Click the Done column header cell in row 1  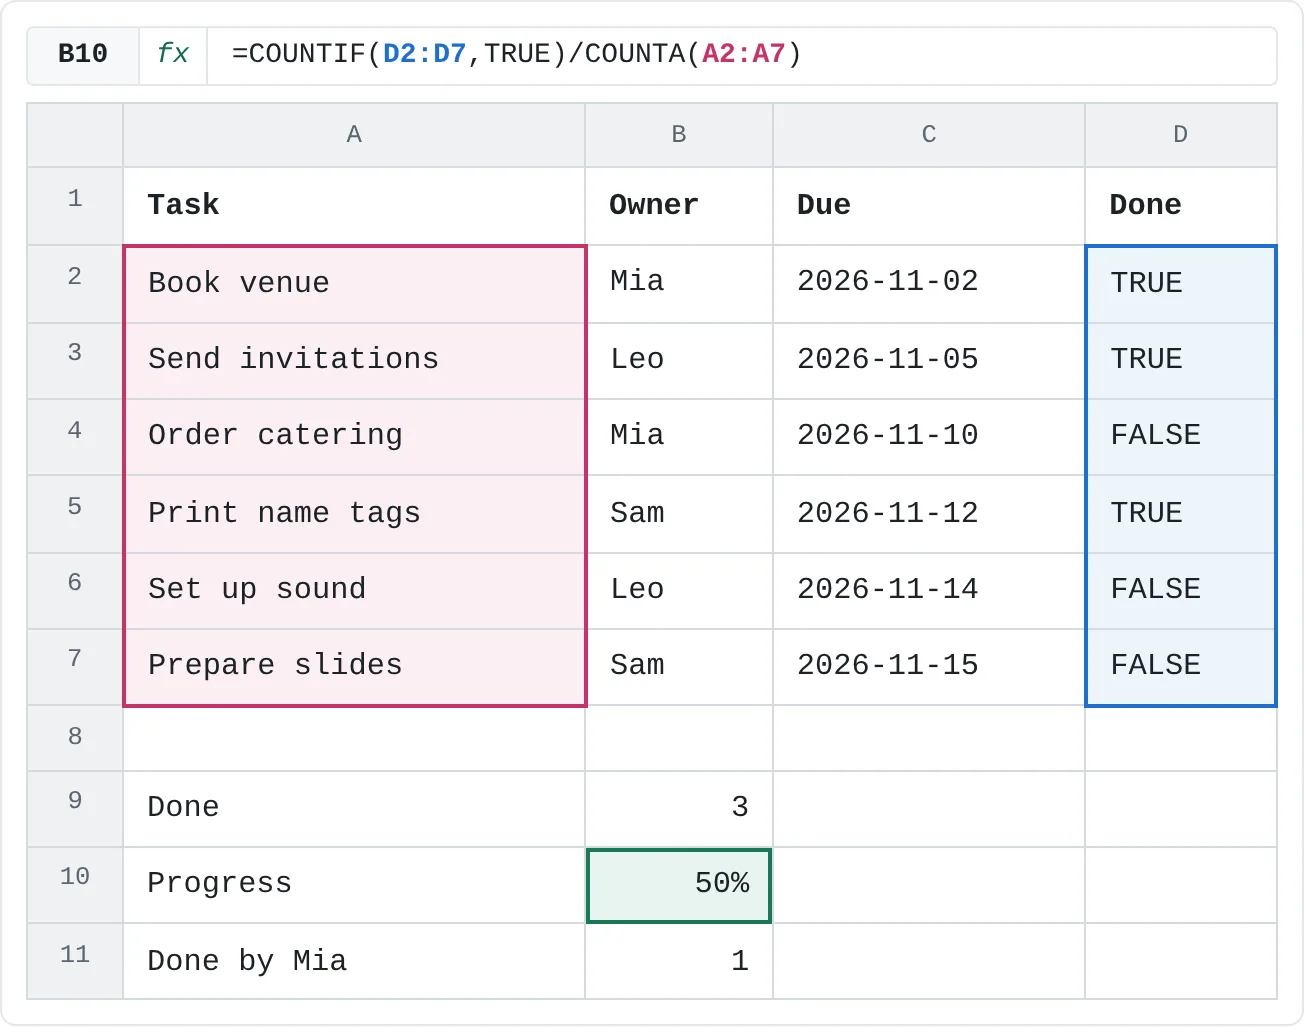point(1181,206)
